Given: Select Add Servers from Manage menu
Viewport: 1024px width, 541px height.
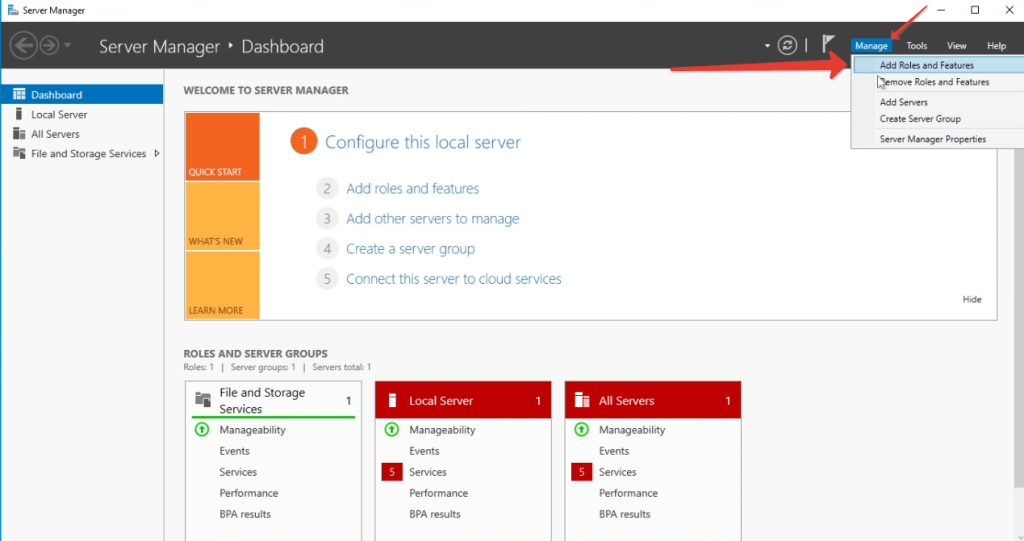Looking at the screenshot, I should pyautogui.click(x=938, y=102).
